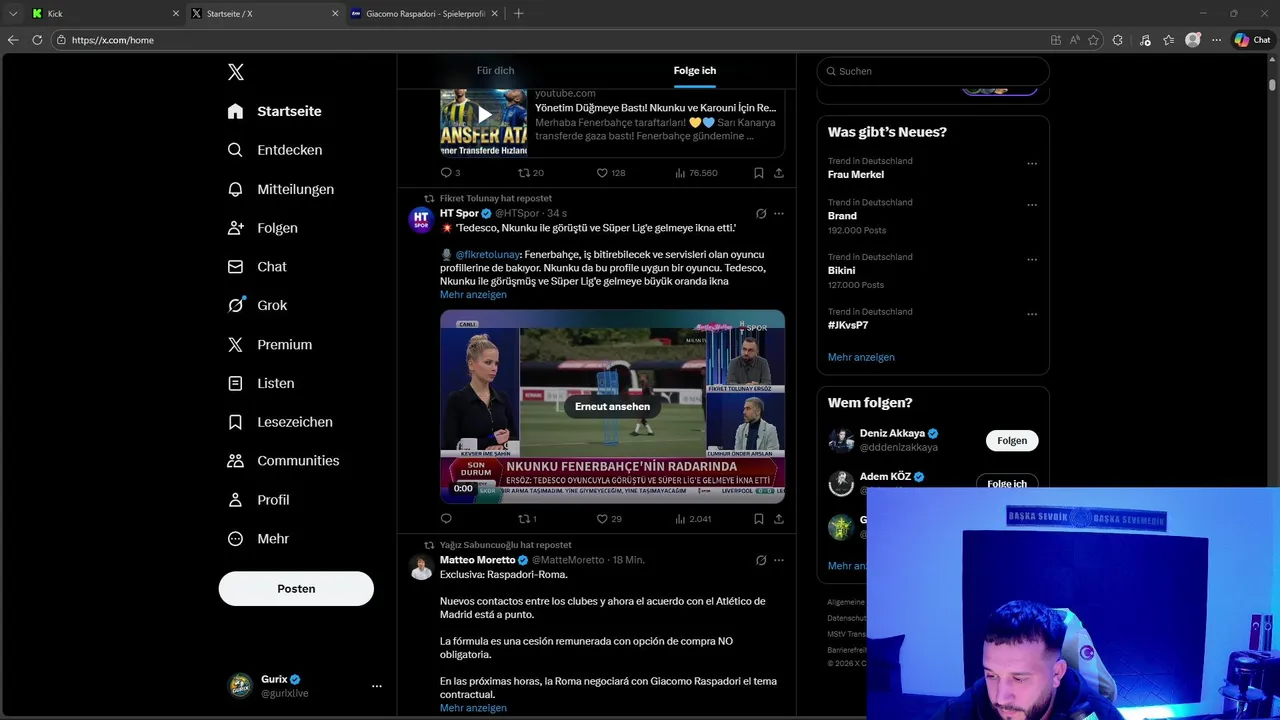Open Mitteilungen notifications
The height and width of the screenshot is (720, 1280).
[281, 189]
